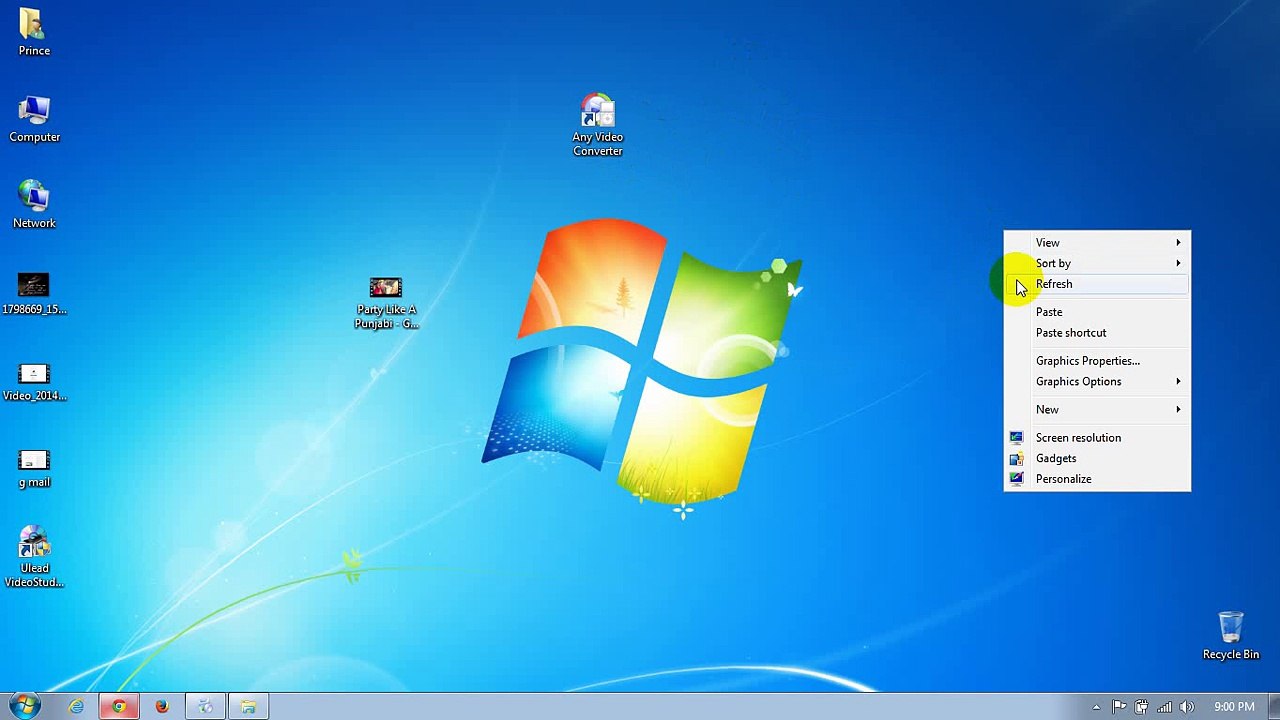Open Screen resolution from the context menu
Image resolution: width=1280 pixels, height=720 pixels.
pyautogui.click(x=1097, y=438)
